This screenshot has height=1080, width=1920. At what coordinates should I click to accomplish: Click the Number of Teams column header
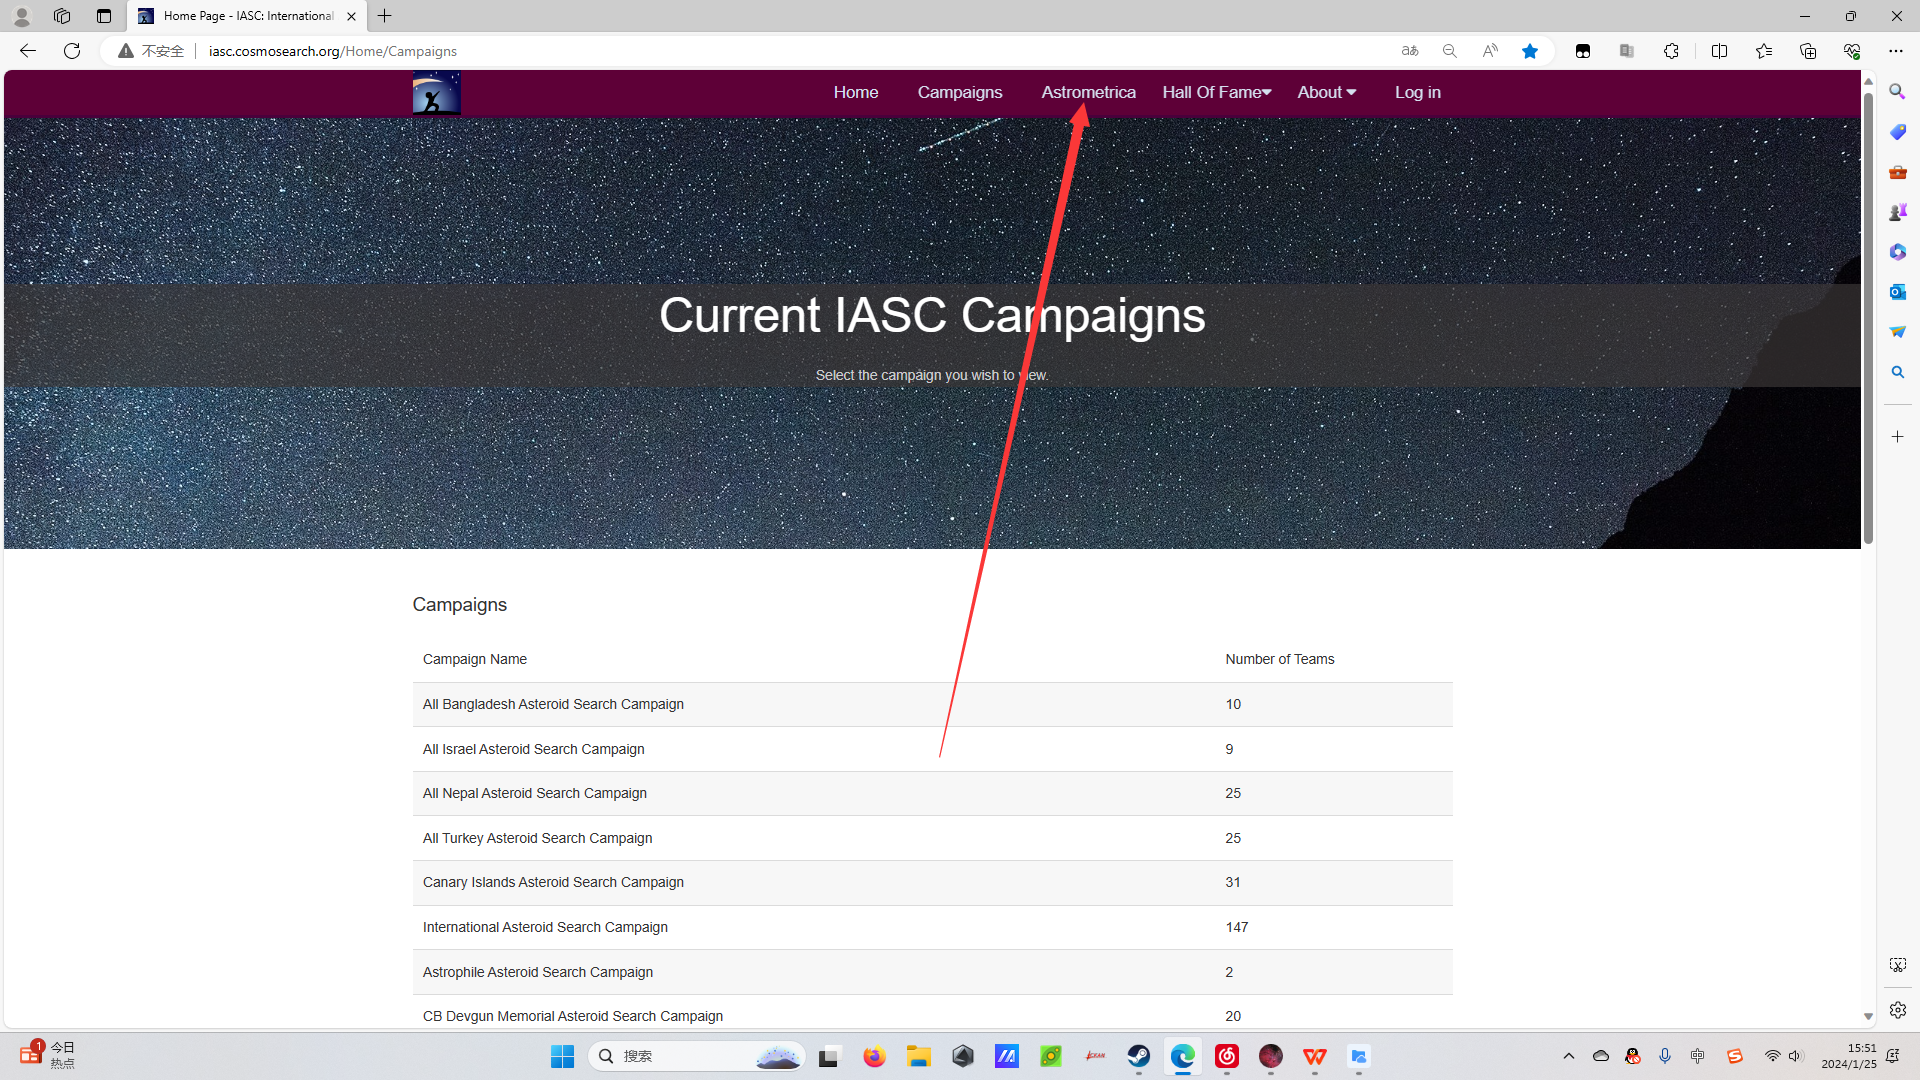[1279, 659]
